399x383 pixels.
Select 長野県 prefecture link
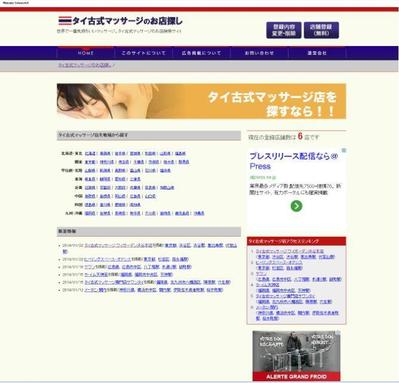pyautogui.click(x=120, y=170)
